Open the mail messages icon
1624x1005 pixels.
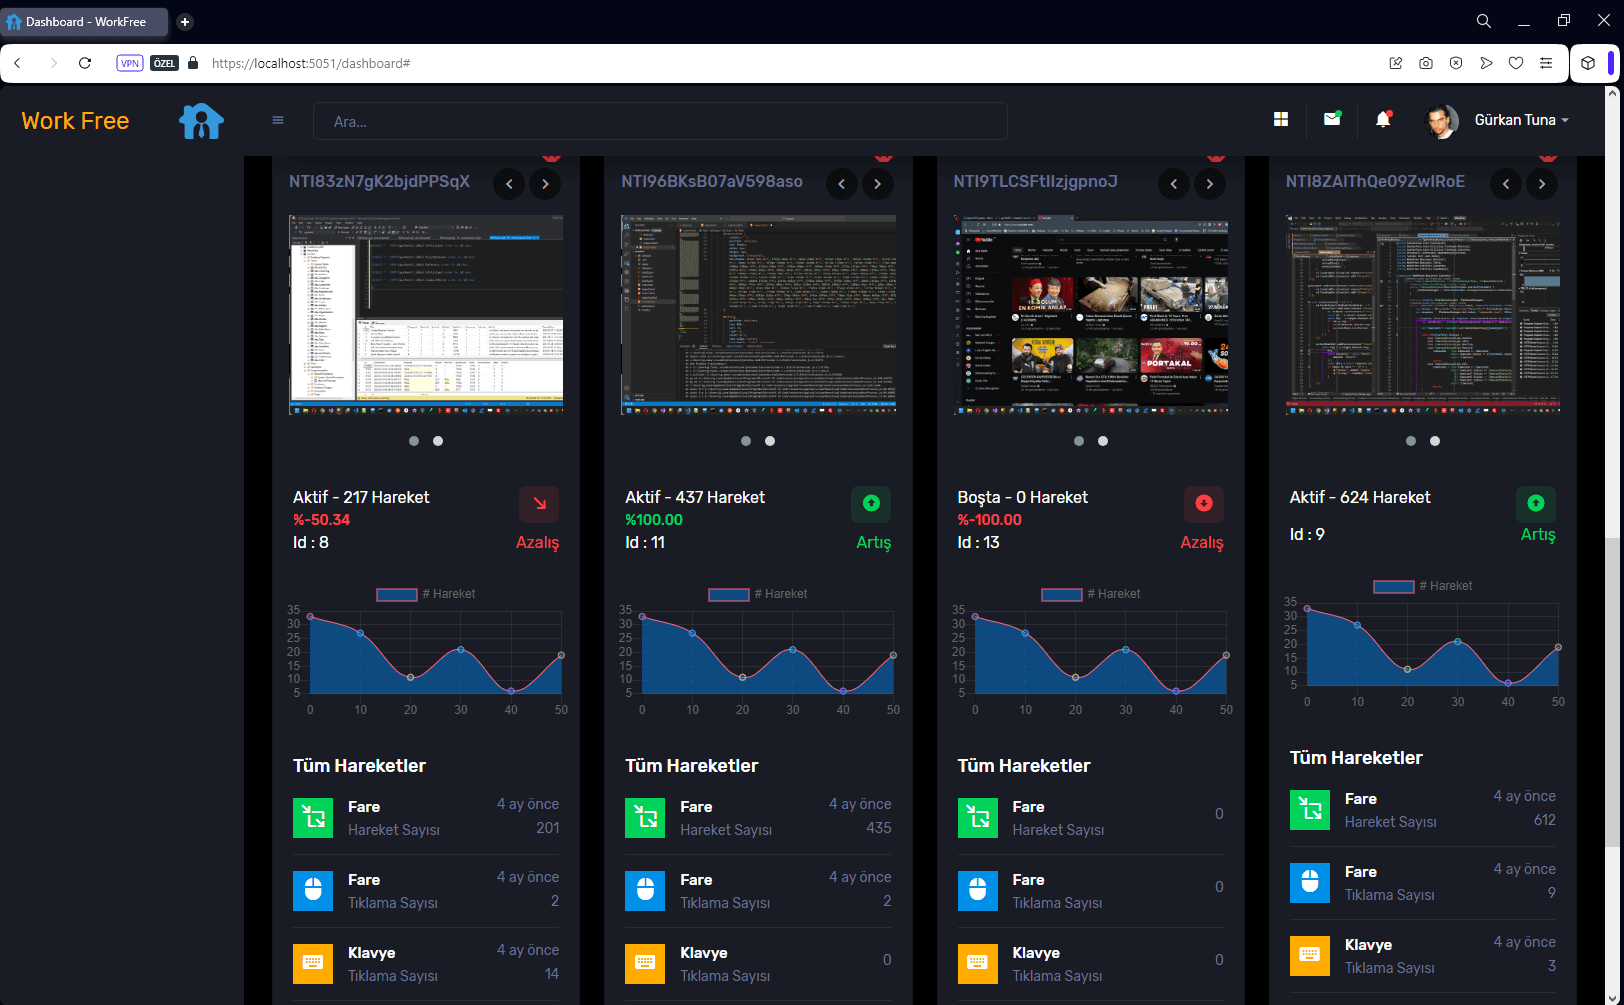tap(1332, 119)
